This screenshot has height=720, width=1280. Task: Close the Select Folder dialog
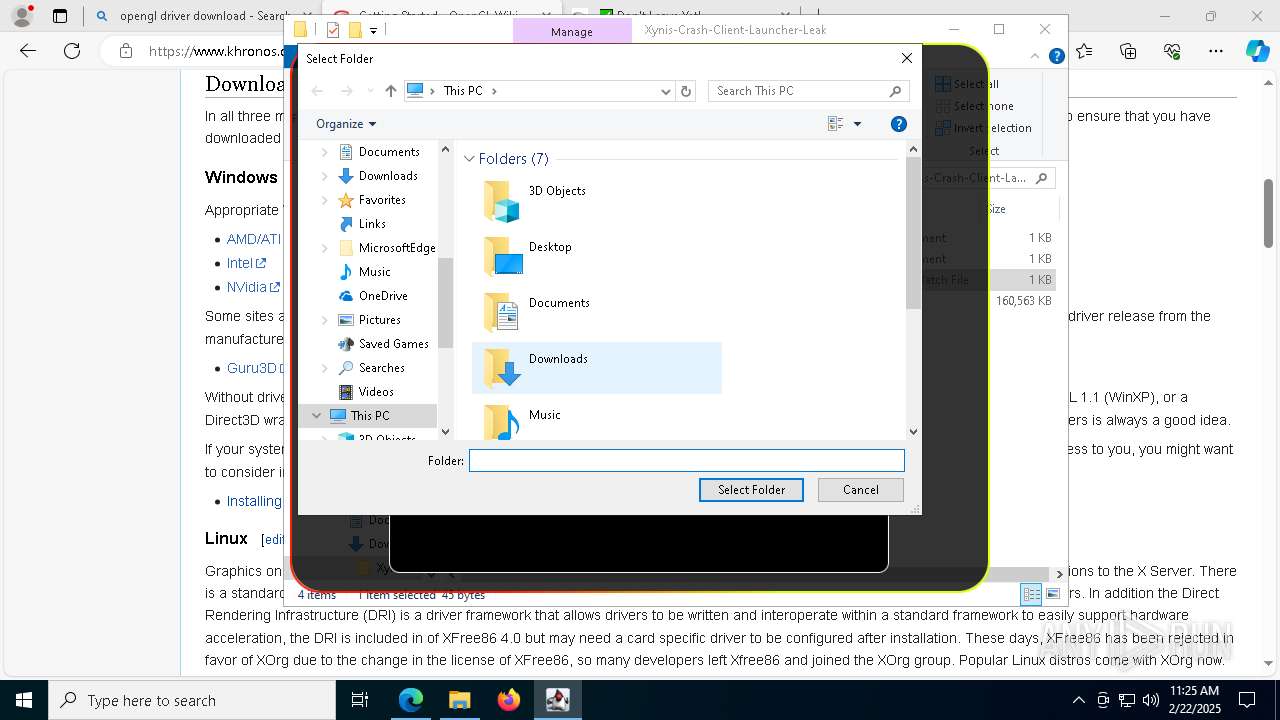tap(907, 58)
